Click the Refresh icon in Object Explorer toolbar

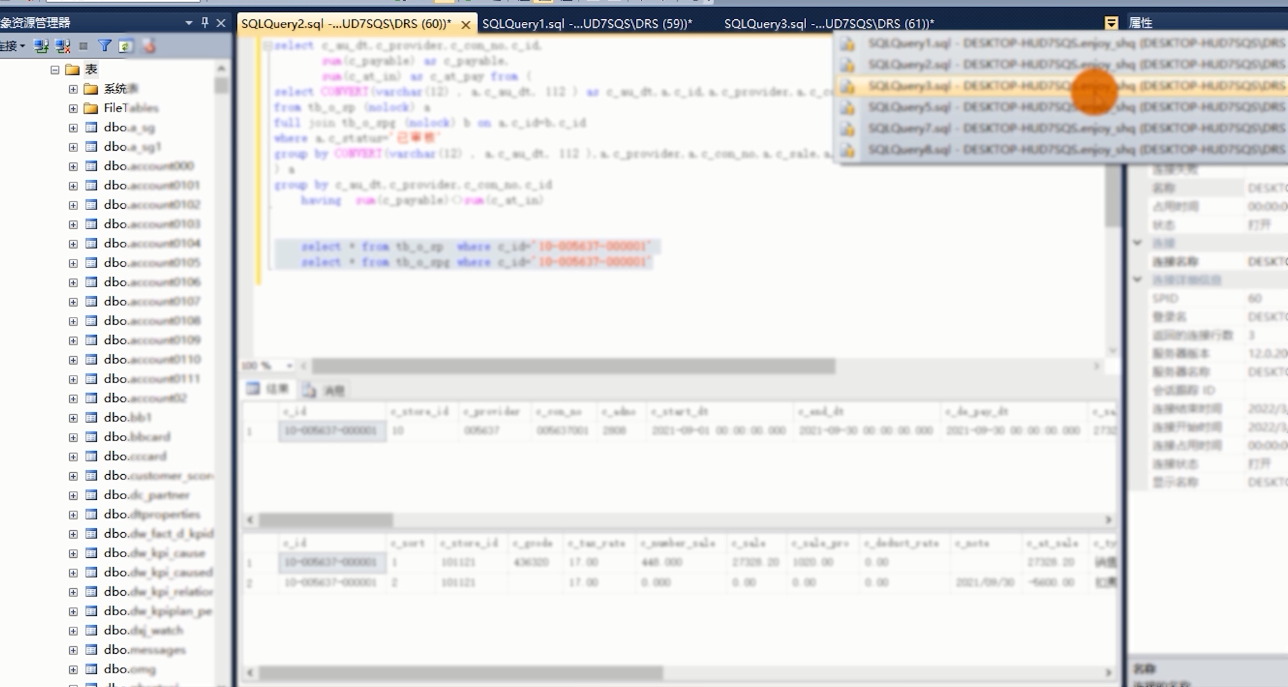coord(126,46)
